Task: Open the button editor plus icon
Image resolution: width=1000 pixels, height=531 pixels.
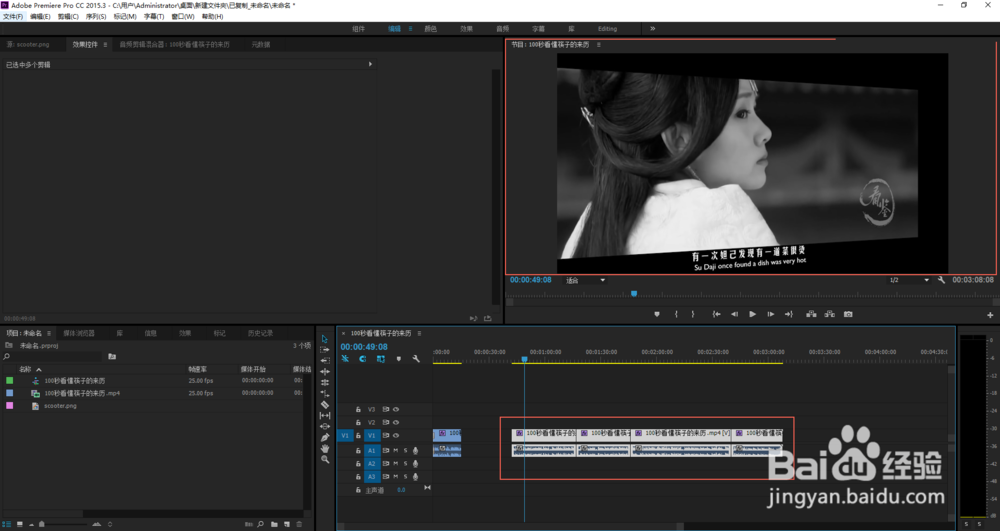Action: [990, 315]
